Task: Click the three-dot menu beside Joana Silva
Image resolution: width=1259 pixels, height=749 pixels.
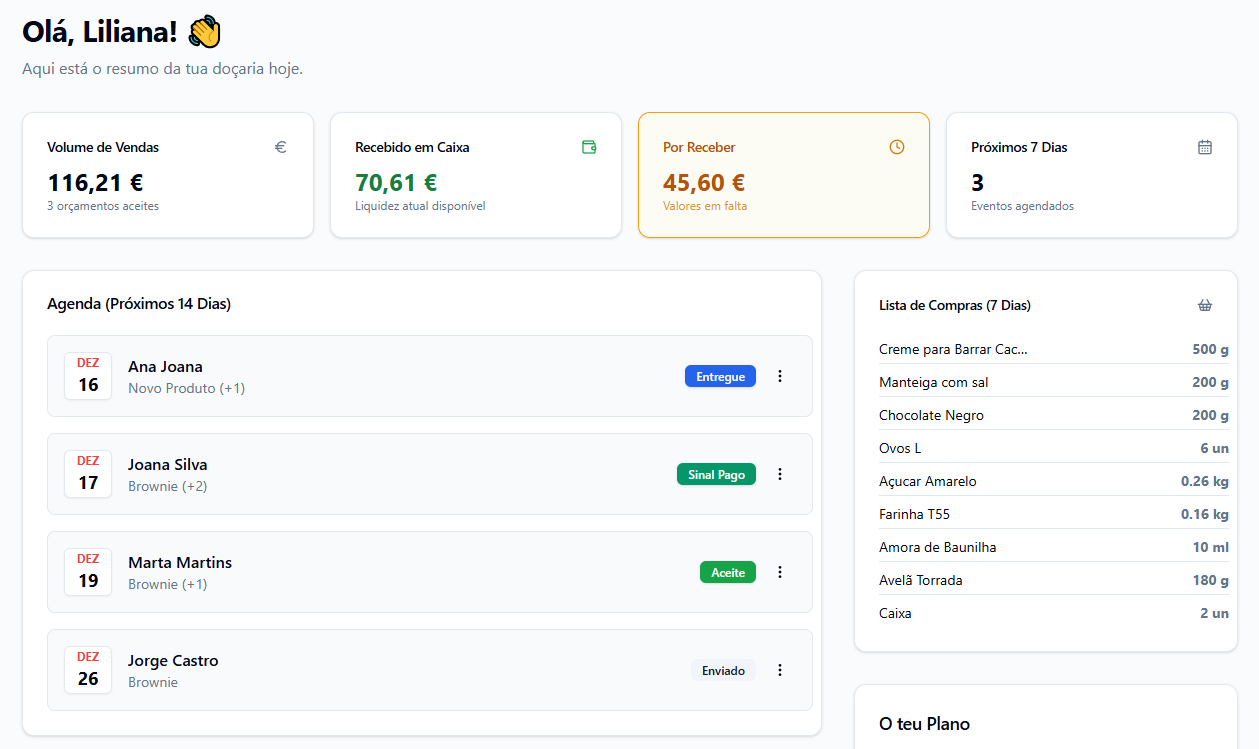Action: click(x=780, y=474)
